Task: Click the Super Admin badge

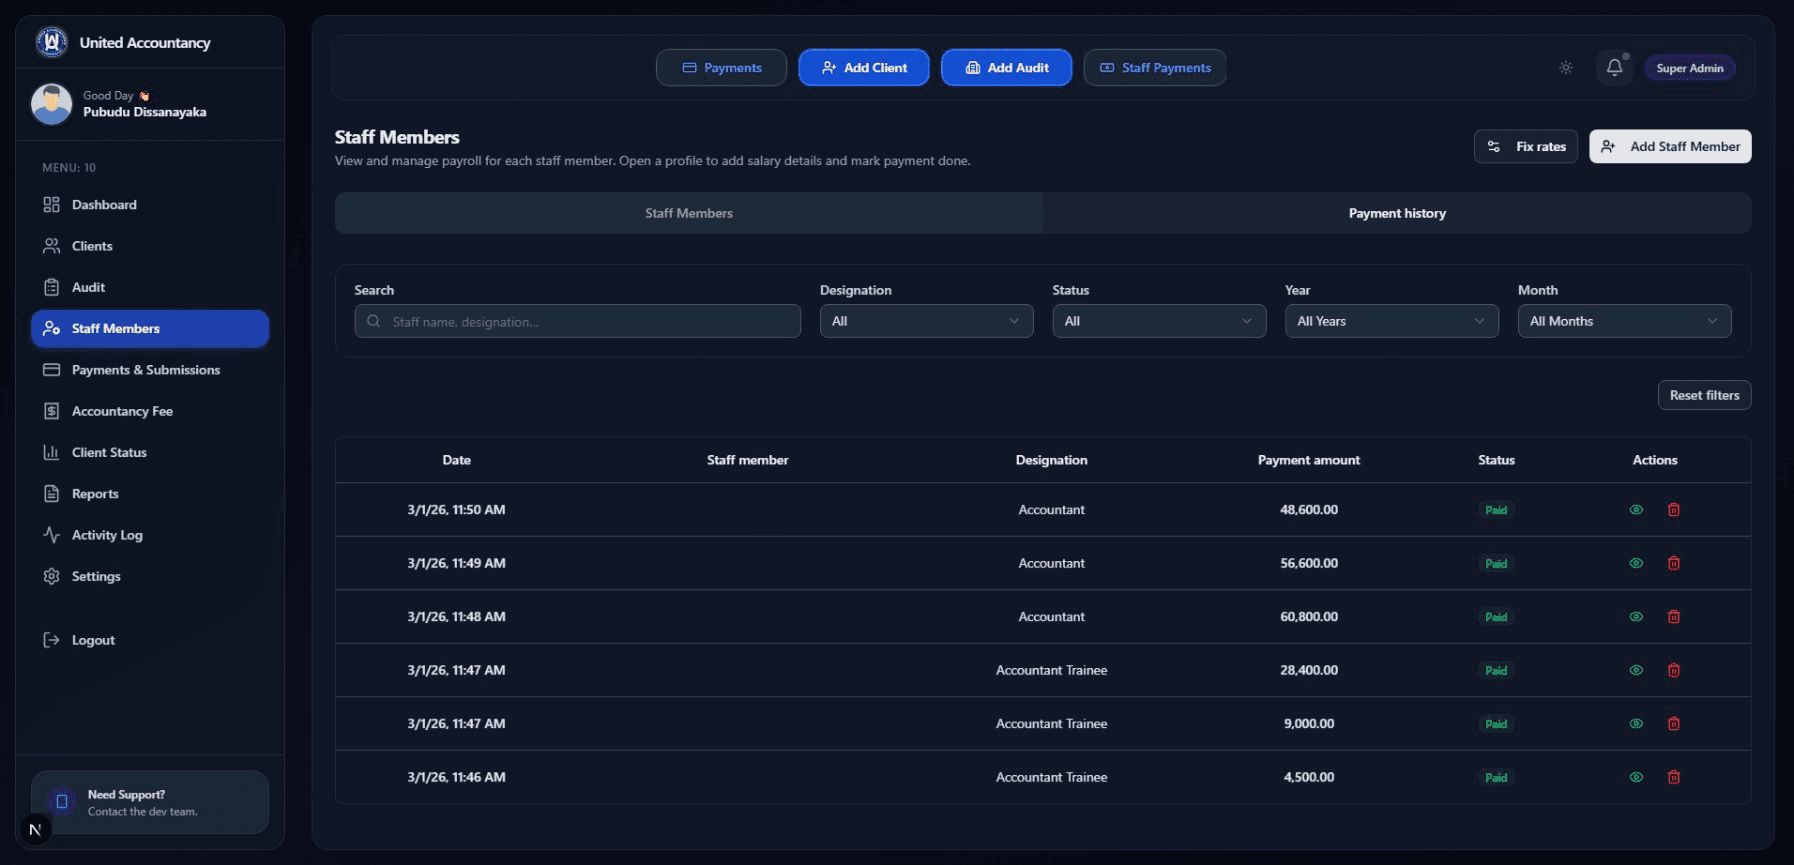Action: [x=1689, y=68]
